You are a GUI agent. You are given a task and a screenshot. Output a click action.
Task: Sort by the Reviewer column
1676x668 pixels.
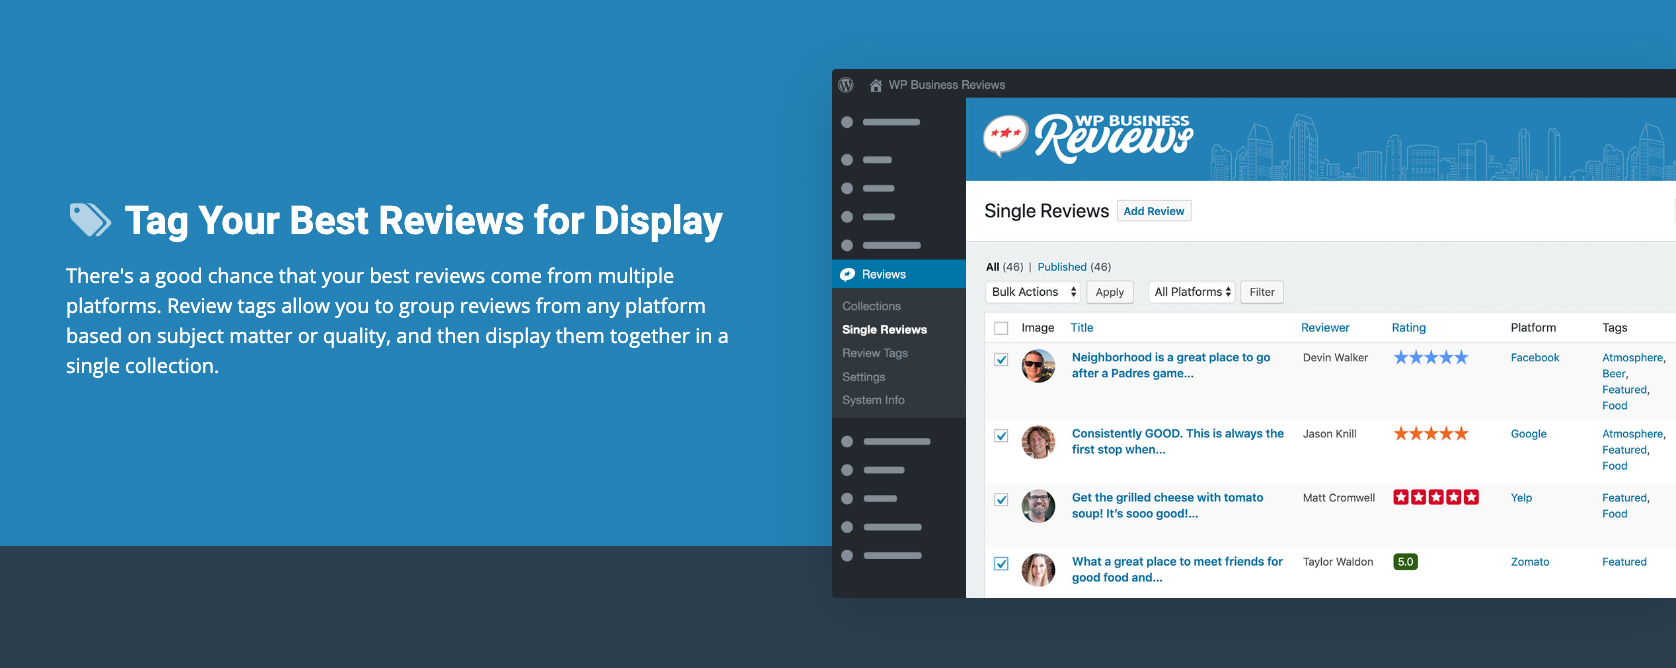(1325, 328)
